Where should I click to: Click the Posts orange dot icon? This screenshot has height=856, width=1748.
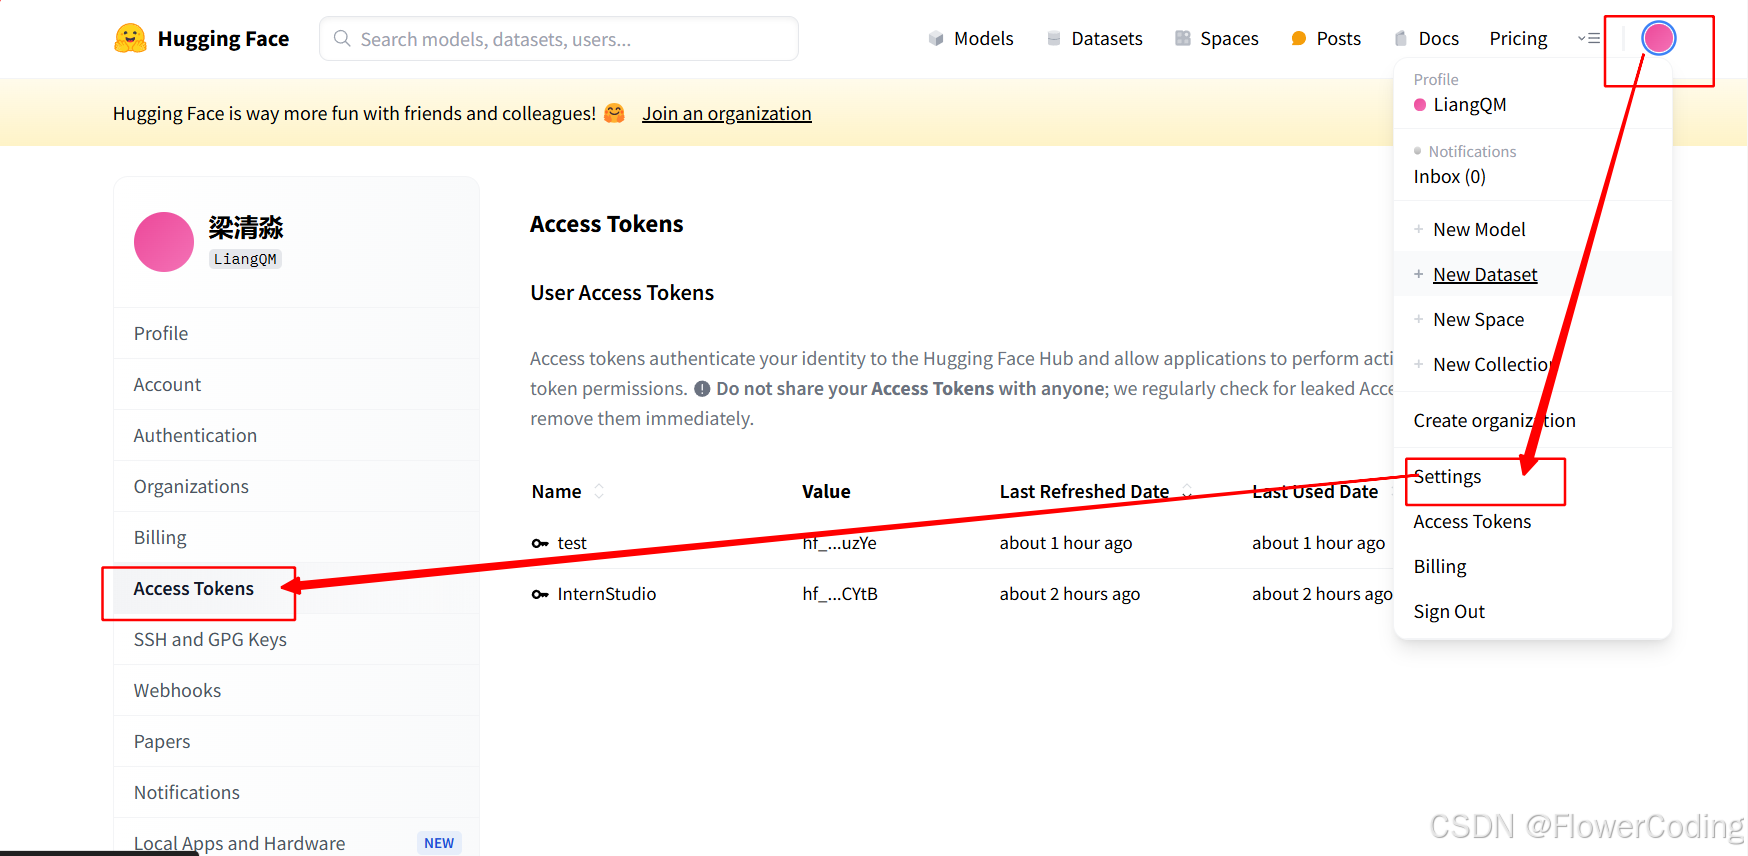pyautogui.click(x=1299, y=38)
